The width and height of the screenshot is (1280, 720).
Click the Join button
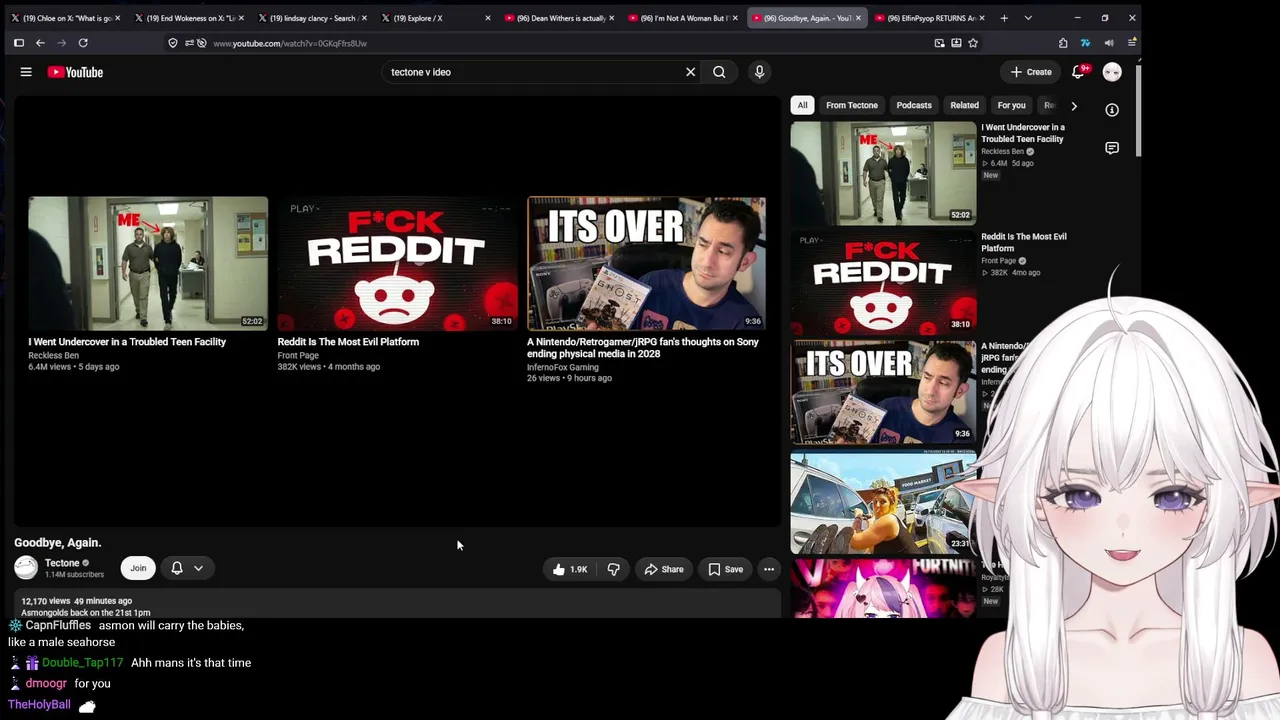138,568
